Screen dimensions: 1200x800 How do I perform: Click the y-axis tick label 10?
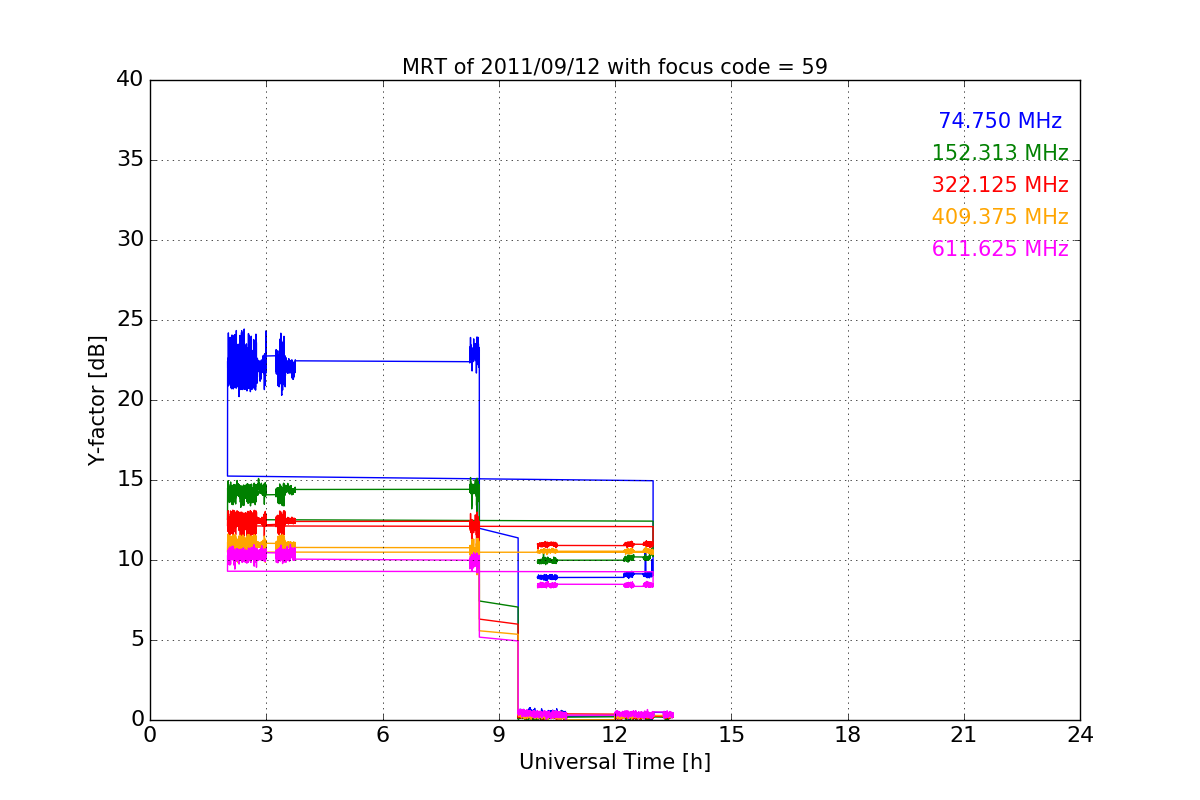pyautogui.click(x=130, y=560)
